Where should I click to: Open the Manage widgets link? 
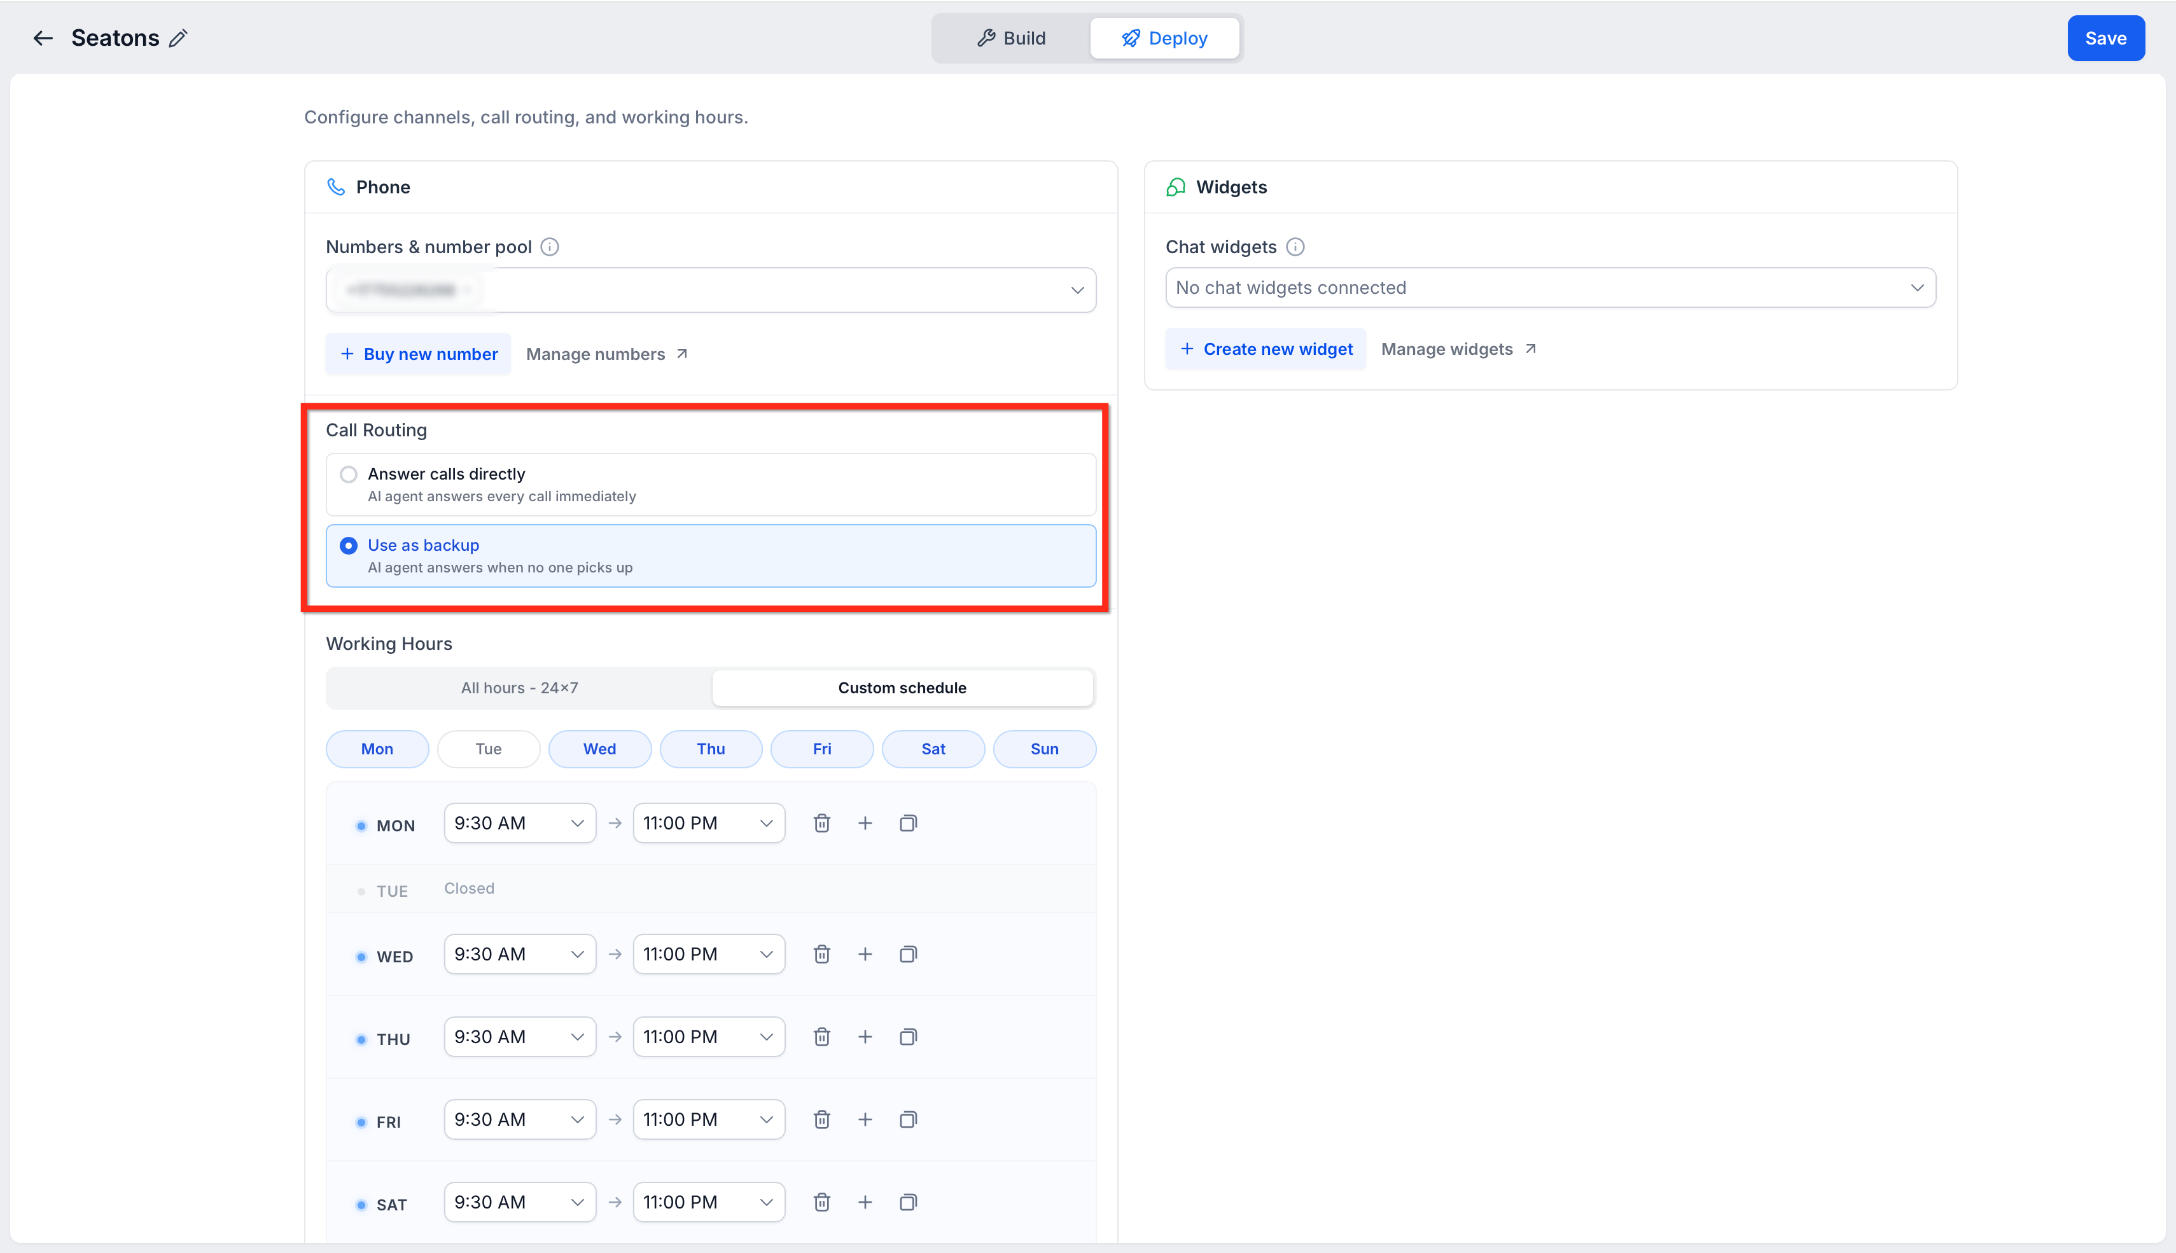(x=1459, y=349)
